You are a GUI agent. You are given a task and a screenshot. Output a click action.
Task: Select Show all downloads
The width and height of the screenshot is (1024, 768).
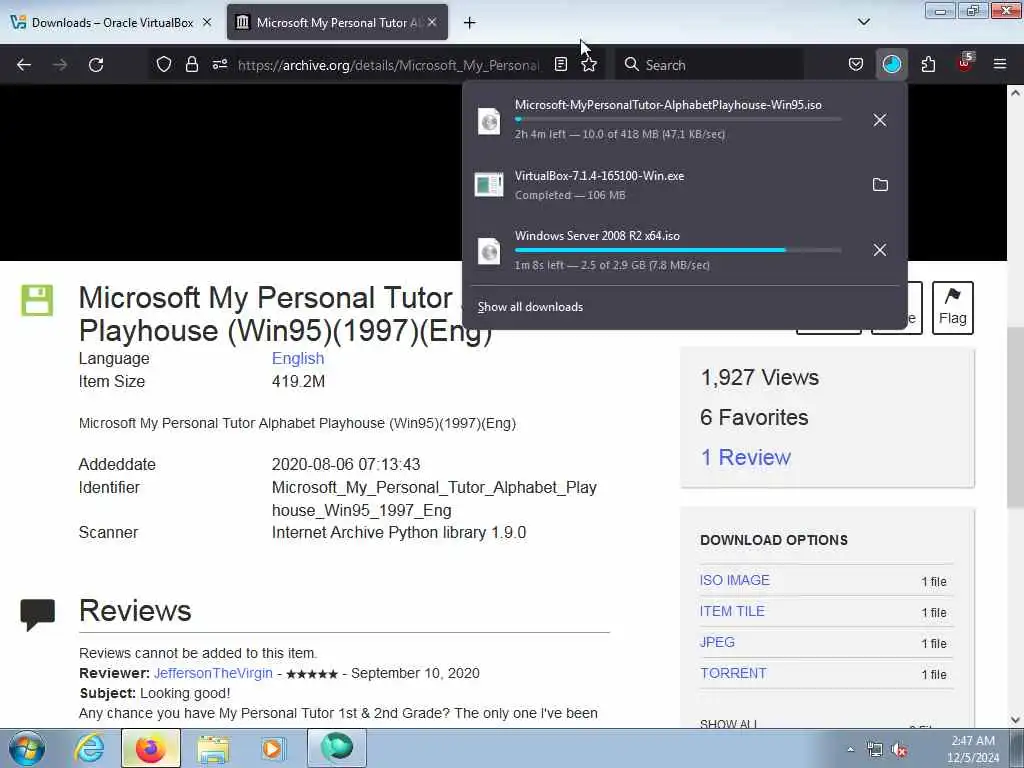(530, 307)
